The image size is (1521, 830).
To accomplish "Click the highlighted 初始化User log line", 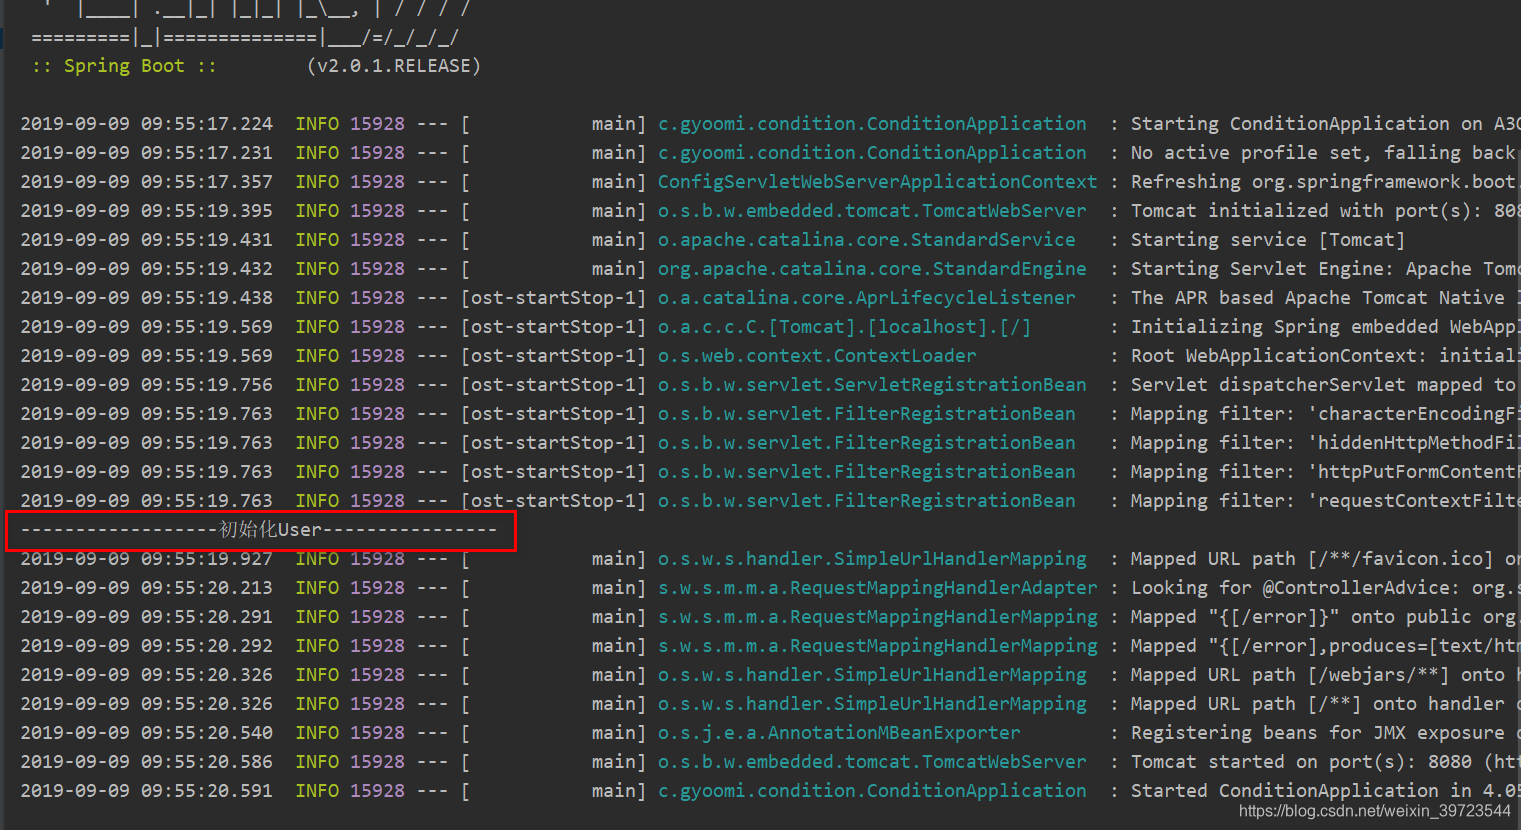I will (x=260, y=529).
